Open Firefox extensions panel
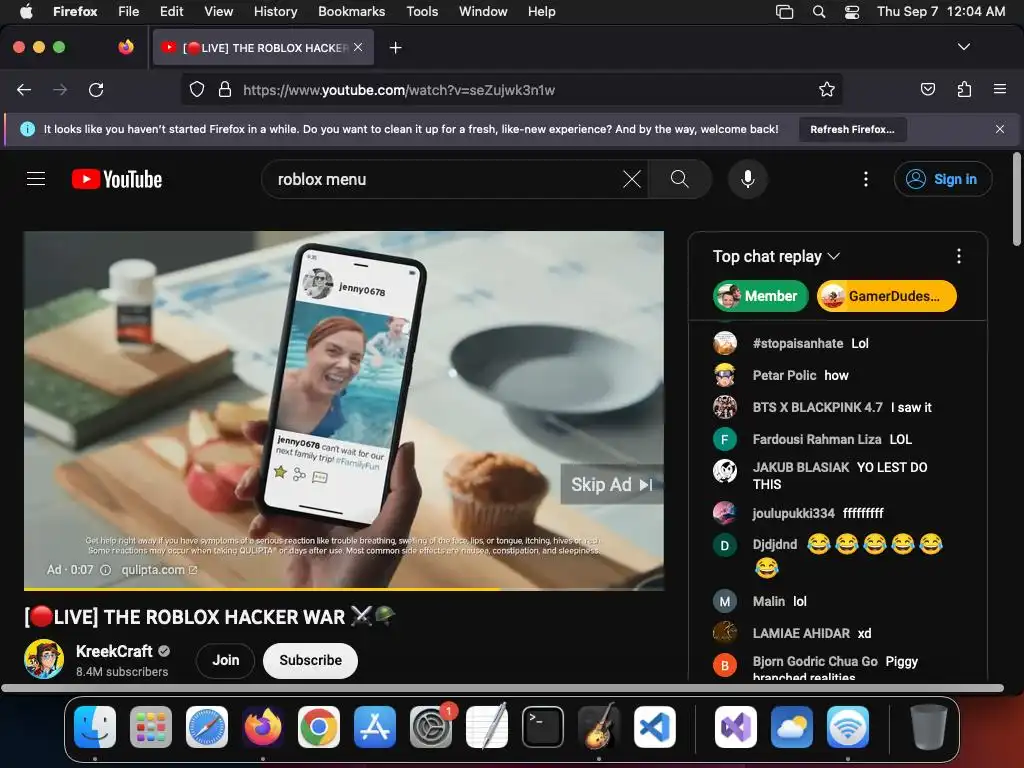This screenshot has height=768, width=1024. tap(964, 89)
